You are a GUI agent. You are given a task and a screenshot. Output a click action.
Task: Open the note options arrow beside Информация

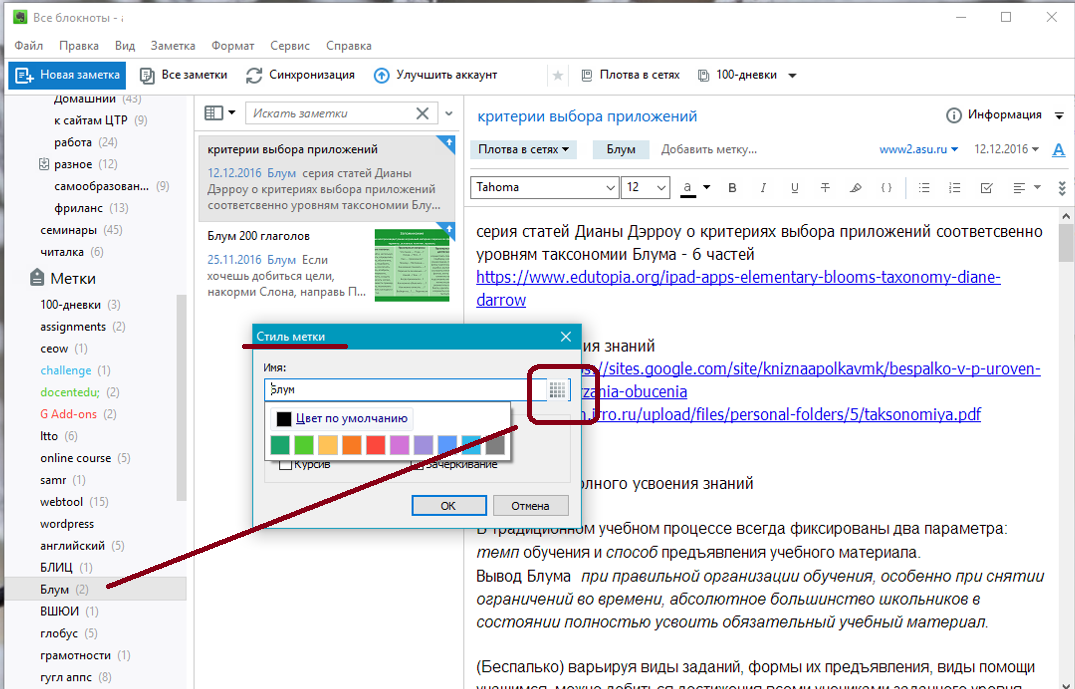click(1059, 115)
